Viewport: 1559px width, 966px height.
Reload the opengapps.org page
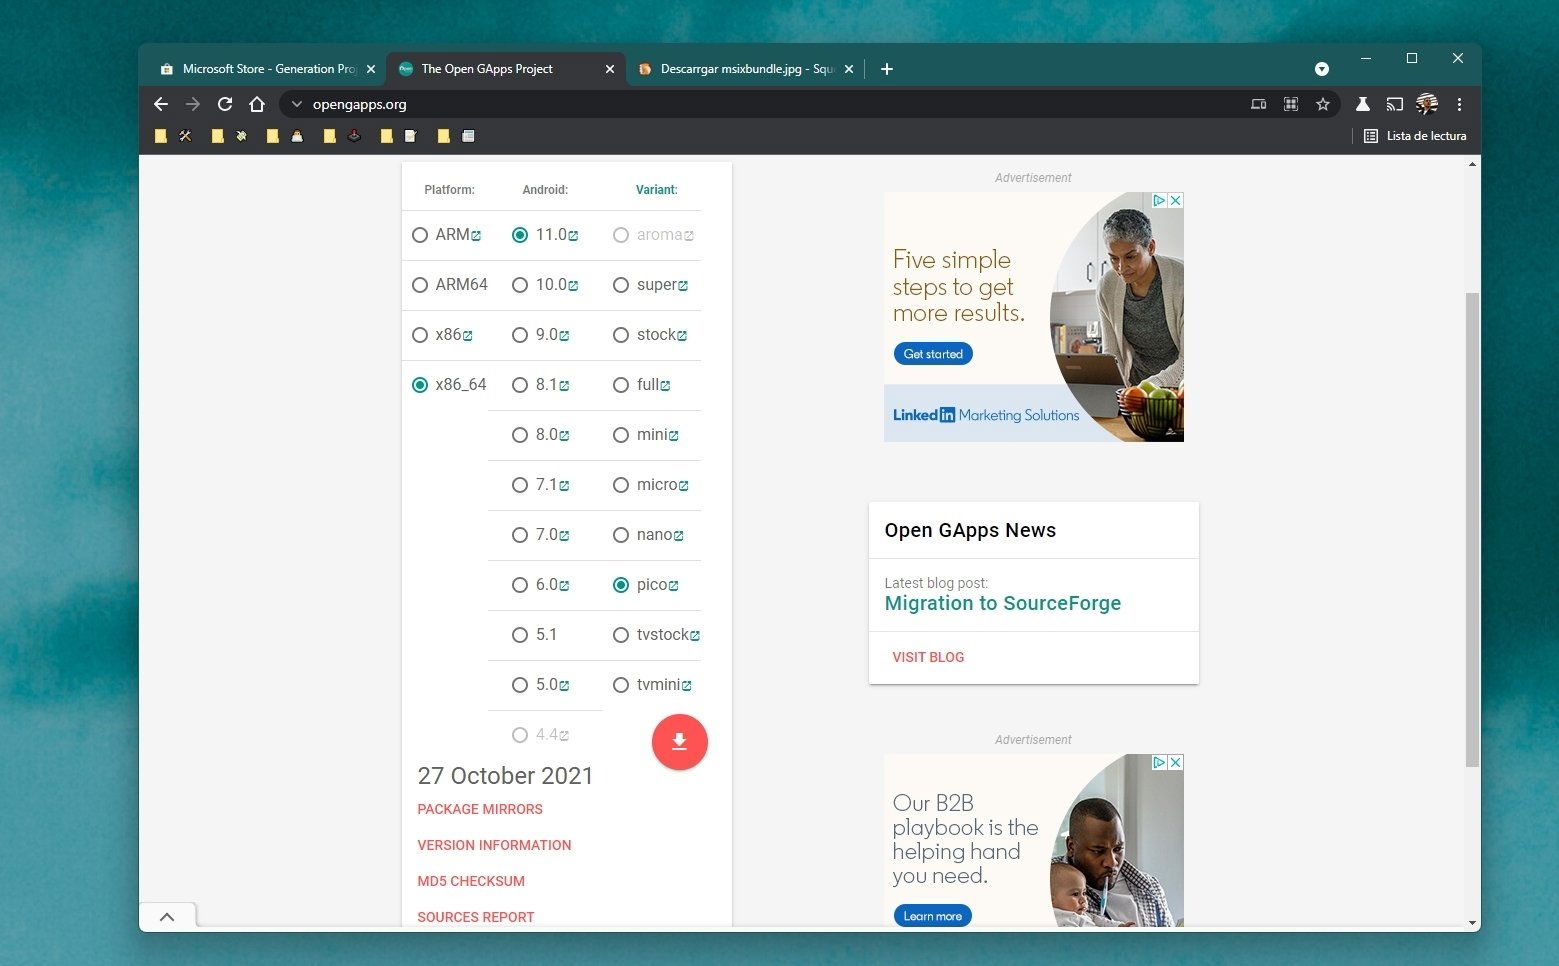click(225, 104)
